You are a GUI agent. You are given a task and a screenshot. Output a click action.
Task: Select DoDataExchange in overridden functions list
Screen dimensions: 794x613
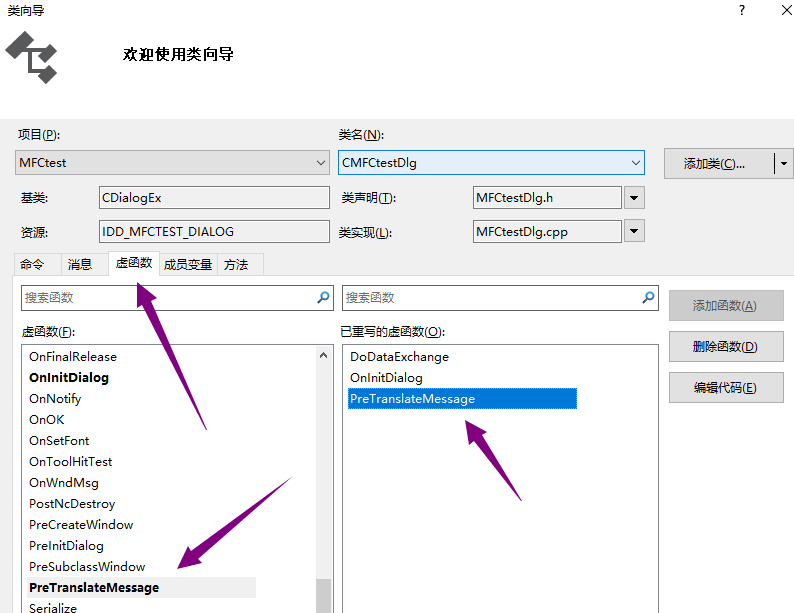(400, 357)
